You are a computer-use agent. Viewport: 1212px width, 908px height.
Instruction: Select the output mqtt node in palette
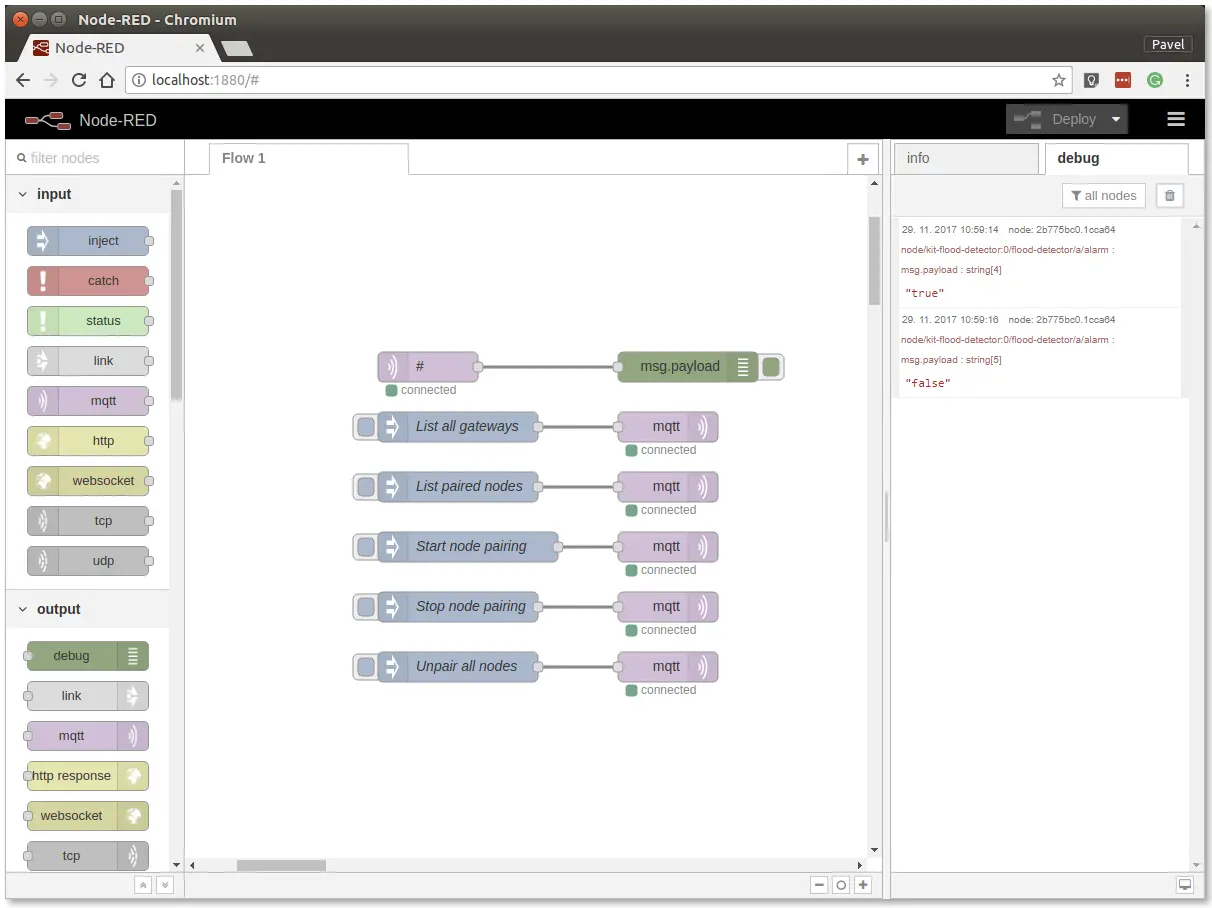coord(88,736)
